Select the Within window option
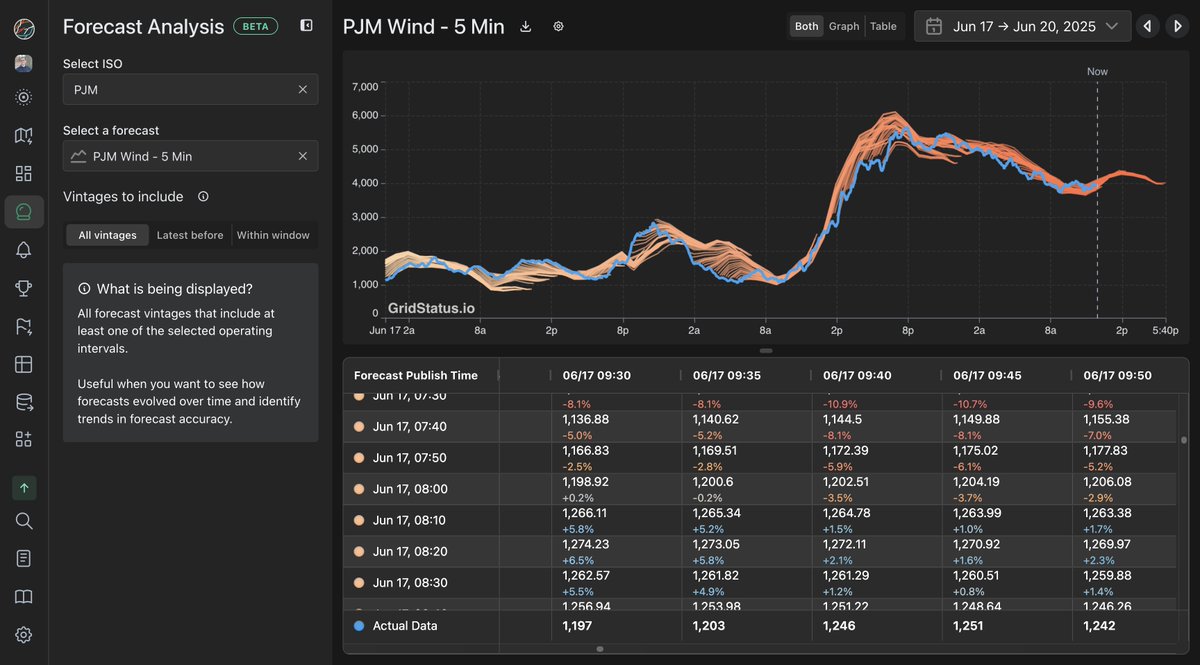This screenshot has width=1200, height=665. point(273,235)
